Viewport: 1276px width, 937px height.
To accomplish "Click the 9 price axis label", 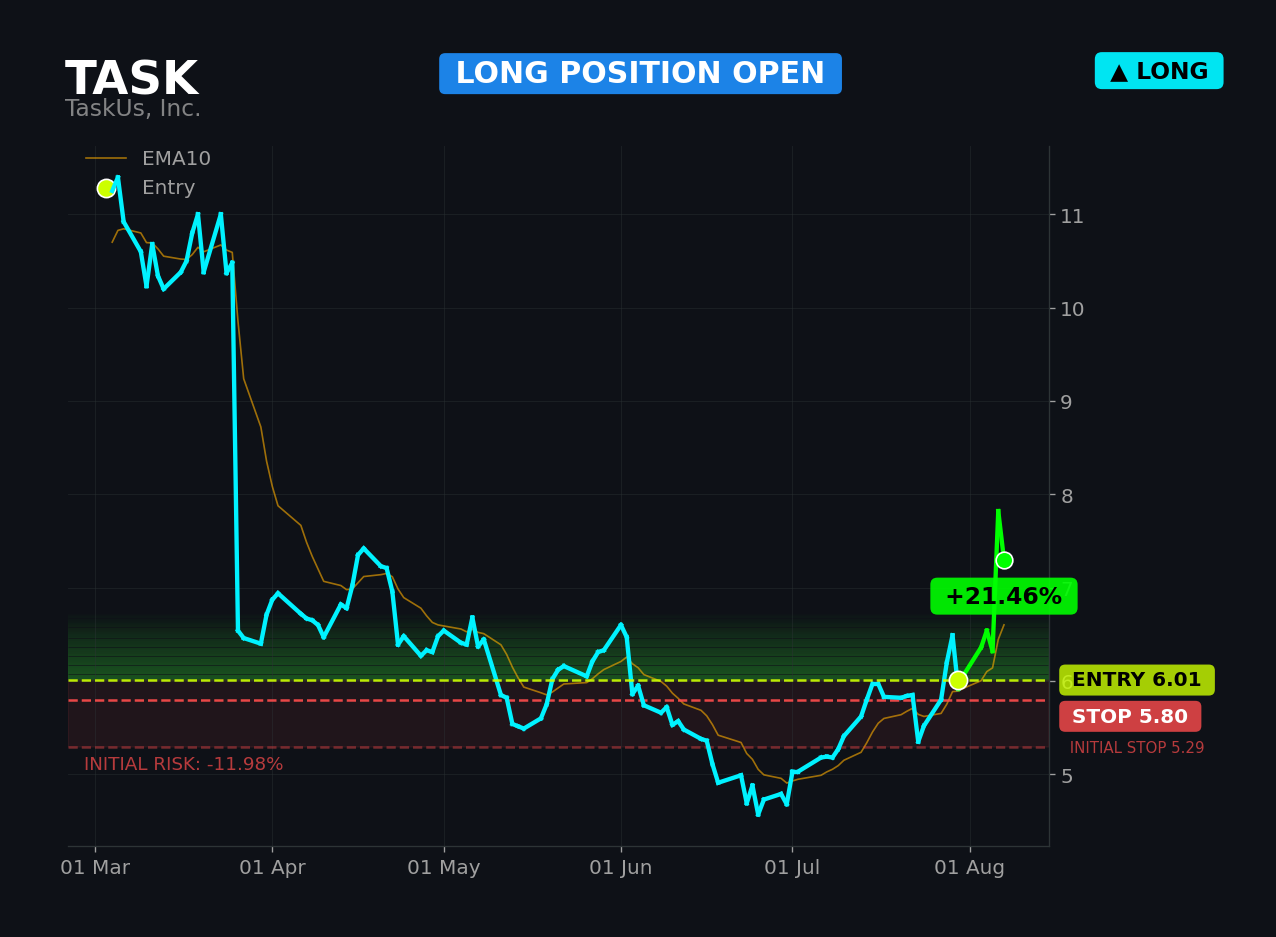I will pyautogui.click(x=1066, y=402).
